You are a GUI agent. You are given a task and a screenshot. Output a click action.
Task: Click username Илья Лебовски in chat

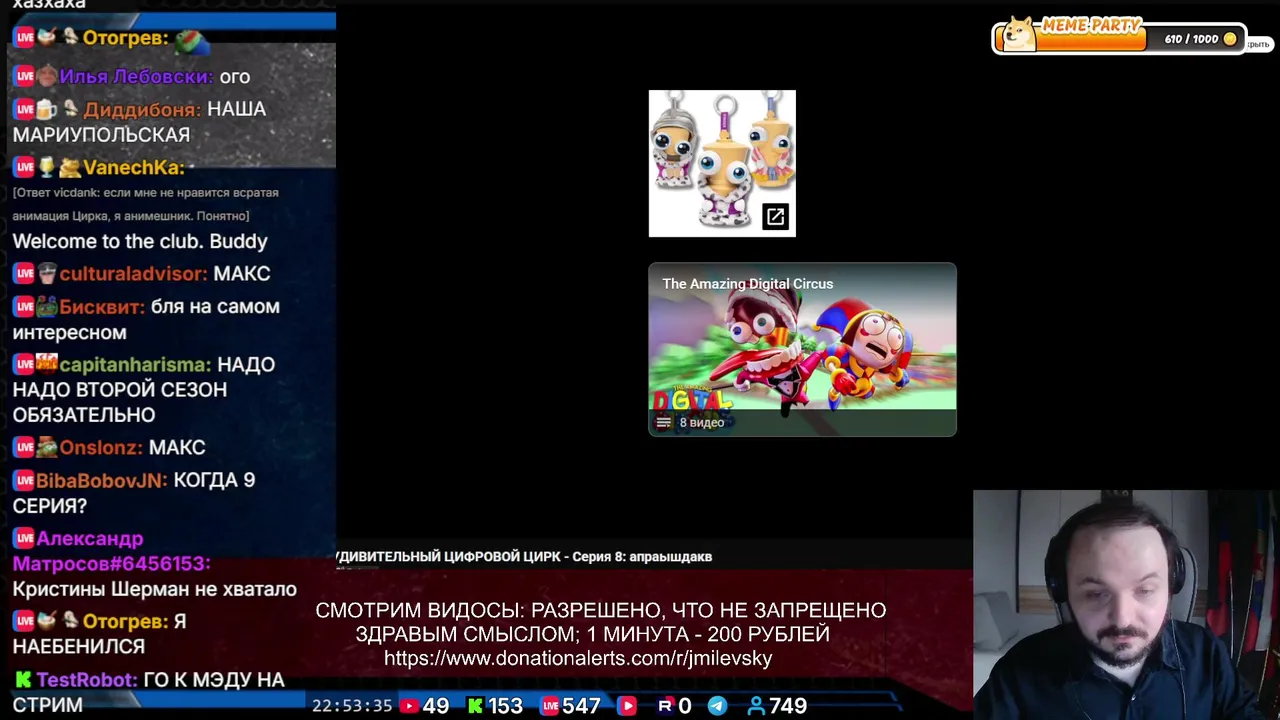(x=136, y=77)
